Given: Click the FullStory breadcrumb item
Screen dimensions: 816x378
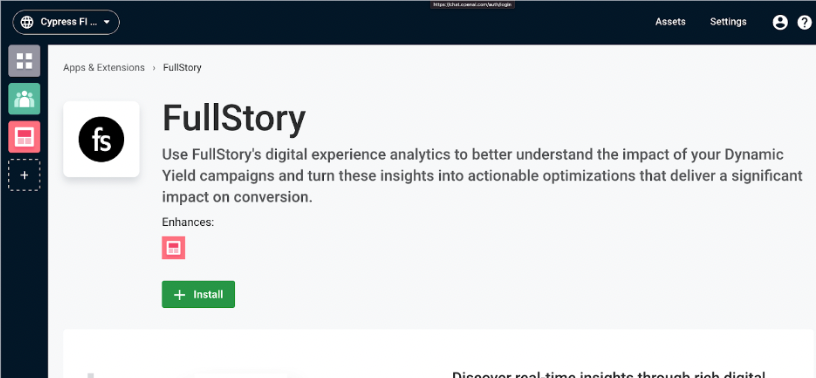Looking at the screenshot, I should point(182,68).
